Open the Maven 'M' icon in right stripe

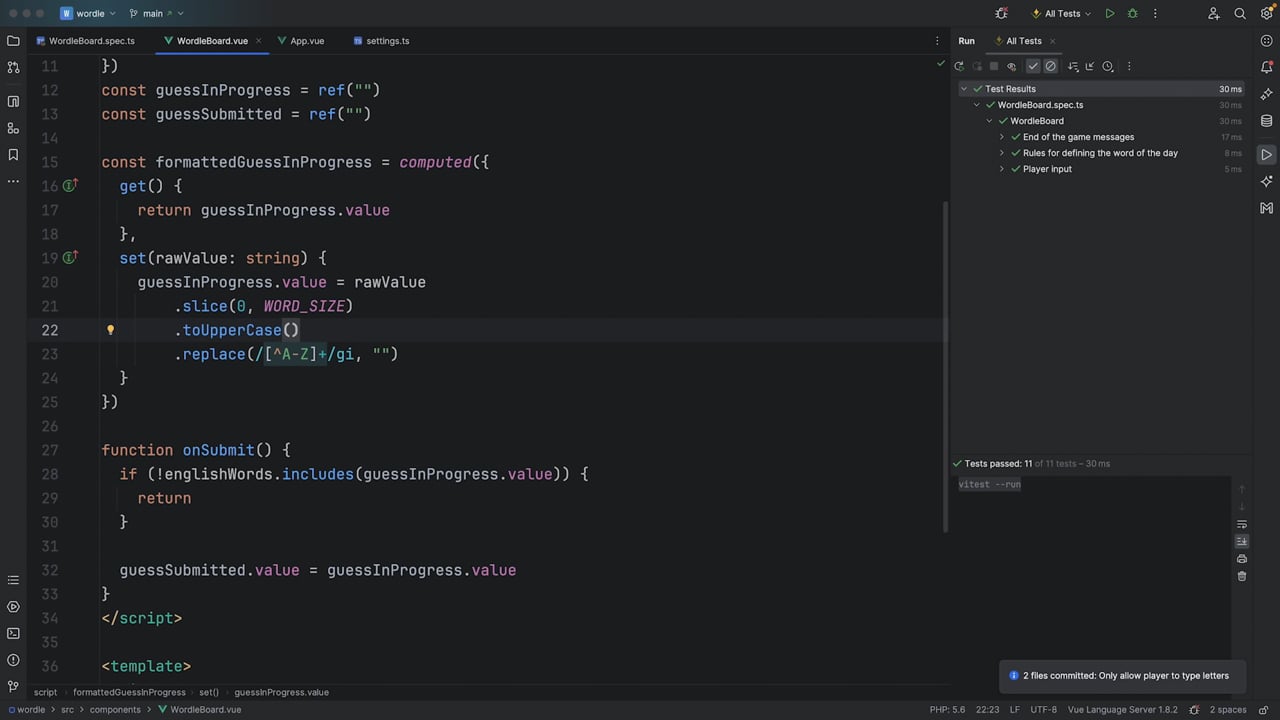point(1267,208)
